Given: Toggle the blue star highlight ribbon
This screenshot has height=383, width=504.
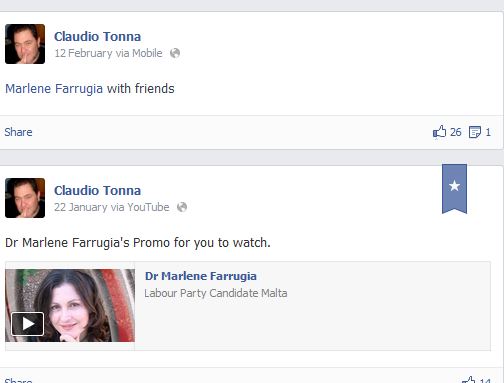Looking at the screenshot, I should tap(454, 188).
